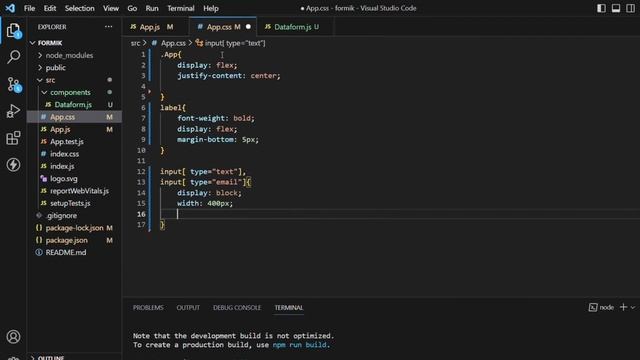Open logo.svg in the file tree
The height and width of the screenshot is (360, 640).
[74, 179]
